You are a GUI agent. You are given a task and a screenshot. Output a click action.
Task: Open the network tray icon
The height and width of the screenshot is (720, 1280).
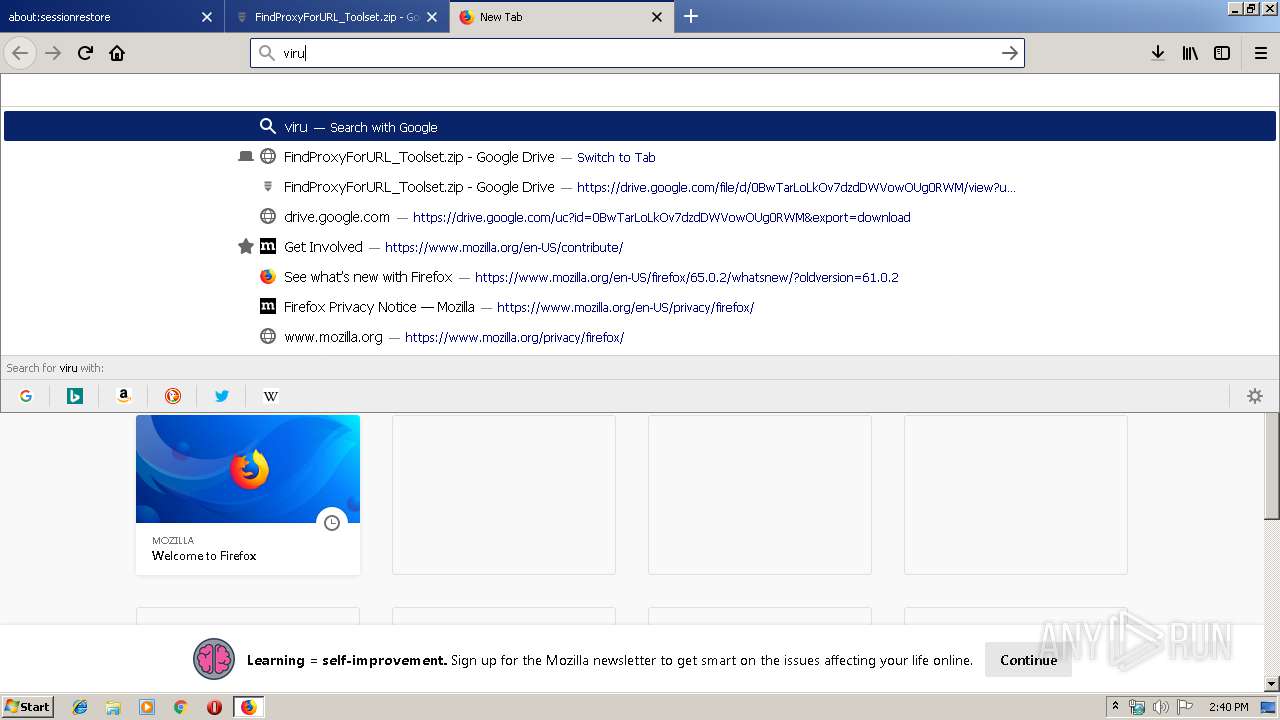(1137, 707)
